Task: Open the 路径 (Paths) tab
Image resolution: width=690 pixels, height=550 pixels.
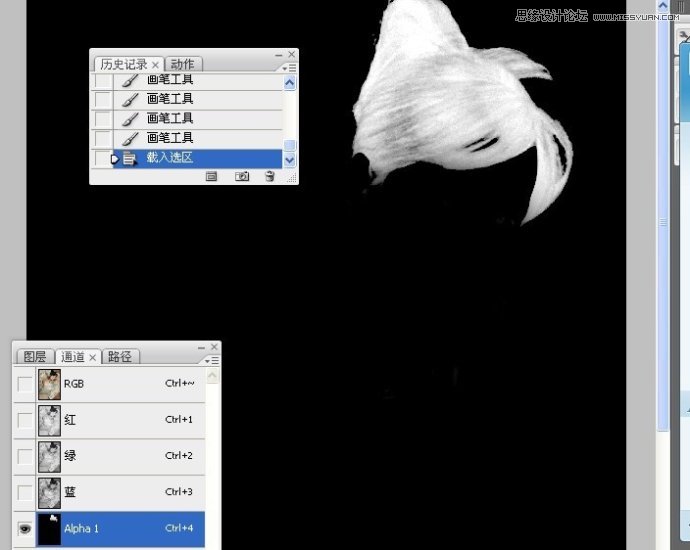Action: click(120, 356)
